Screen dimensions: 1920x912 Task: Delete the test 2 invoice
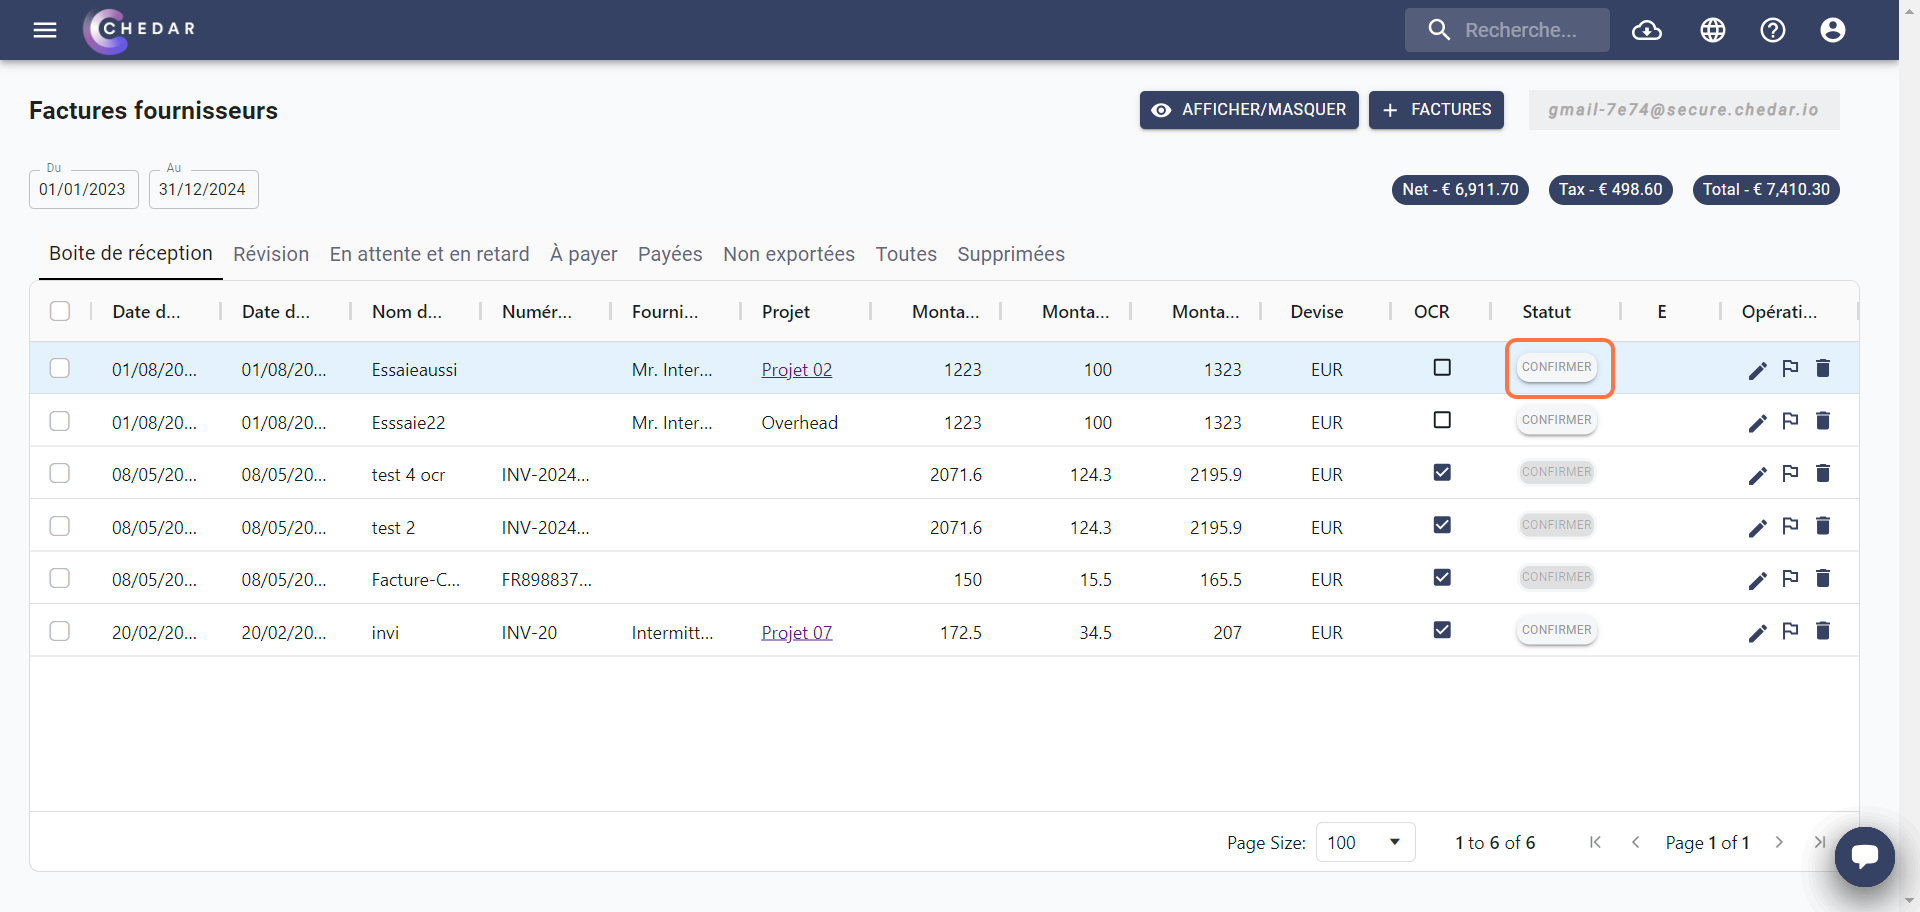pos(1823,526)
